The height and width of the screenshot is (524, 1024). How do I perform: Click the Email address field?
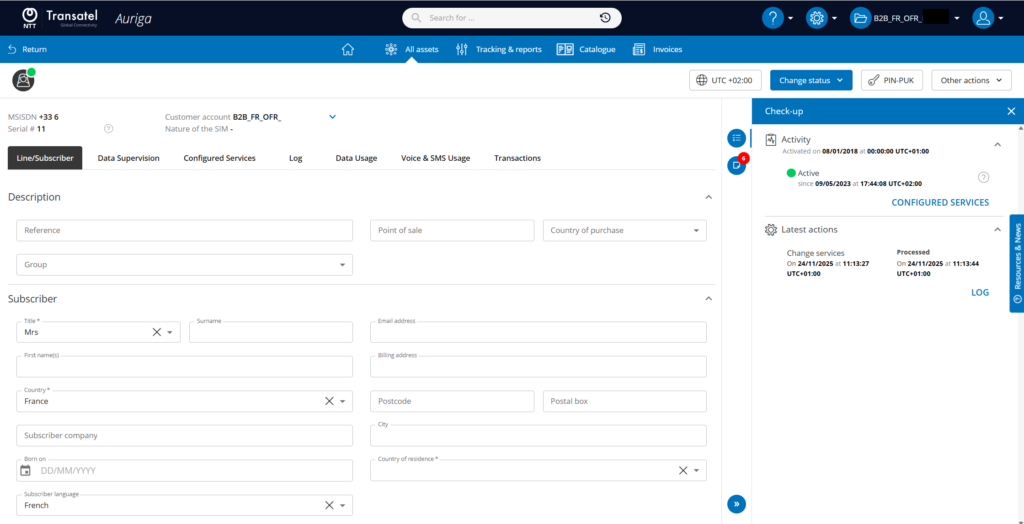538,332
